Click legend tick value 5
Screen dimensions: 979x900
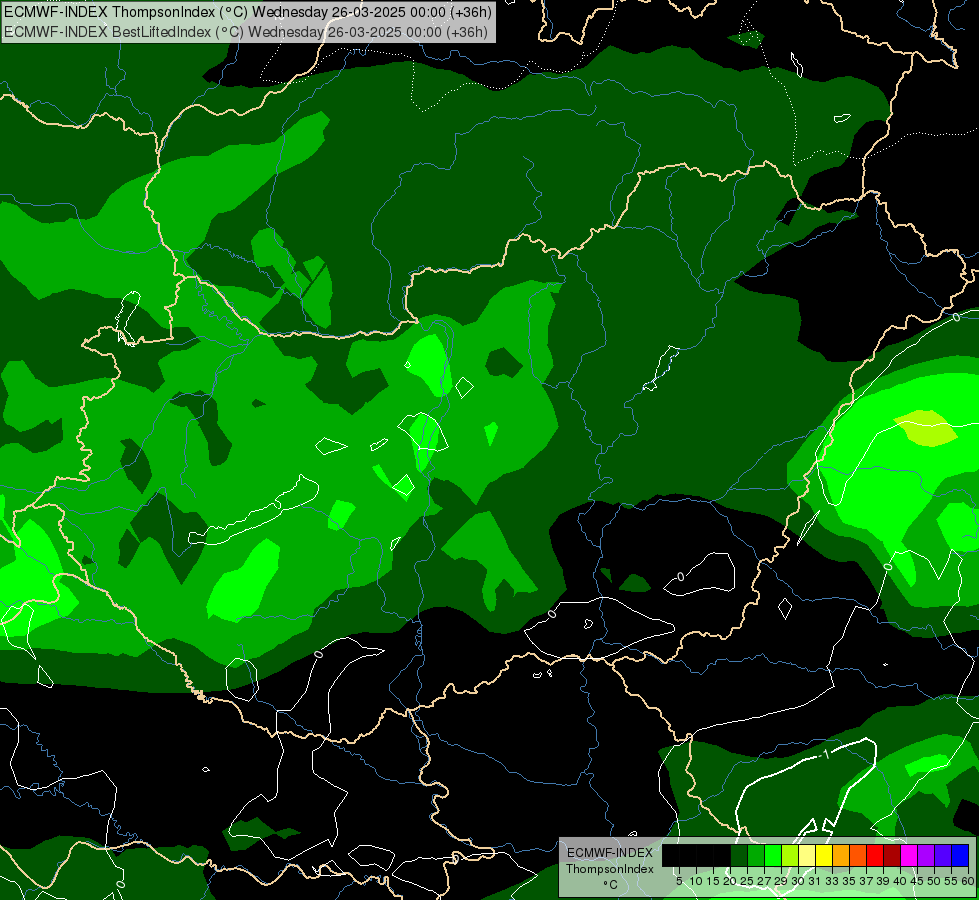[x=679, y=881]
